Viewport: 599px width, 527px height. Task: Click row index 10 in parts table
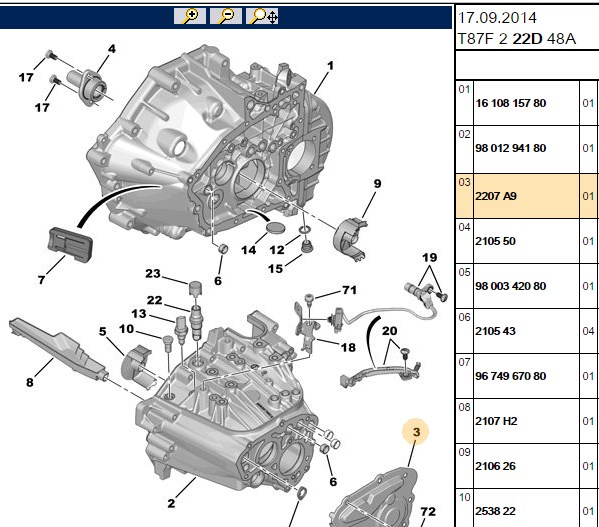(464, 497)
